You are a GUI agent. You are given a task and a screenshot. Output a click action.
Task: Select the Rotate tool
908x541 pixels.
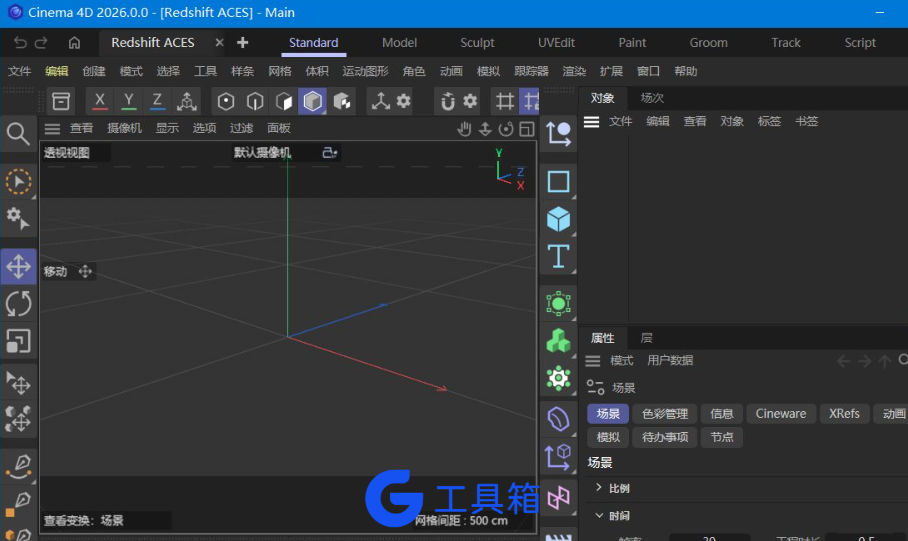(18, 304)
